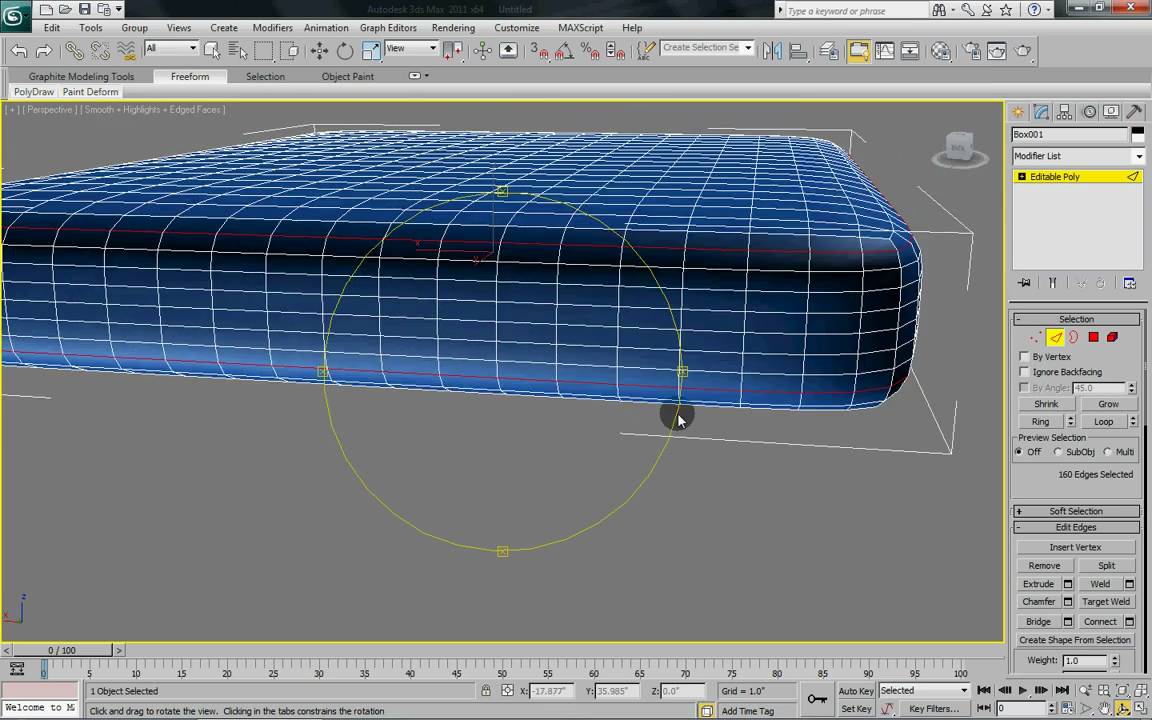The height and width of the screenshot is (720, 1152).
Task: Click the Insert Vertex button
Action: (x=1076, y=547)
